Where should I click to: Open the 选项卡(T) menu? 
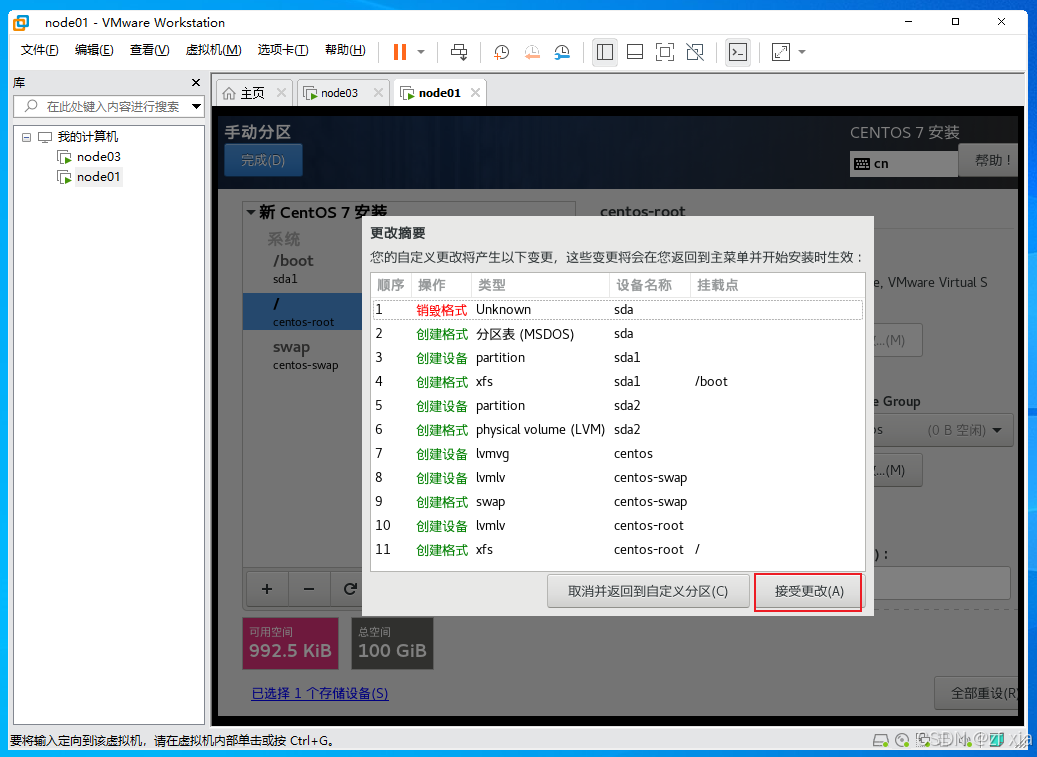pos(282,50)
